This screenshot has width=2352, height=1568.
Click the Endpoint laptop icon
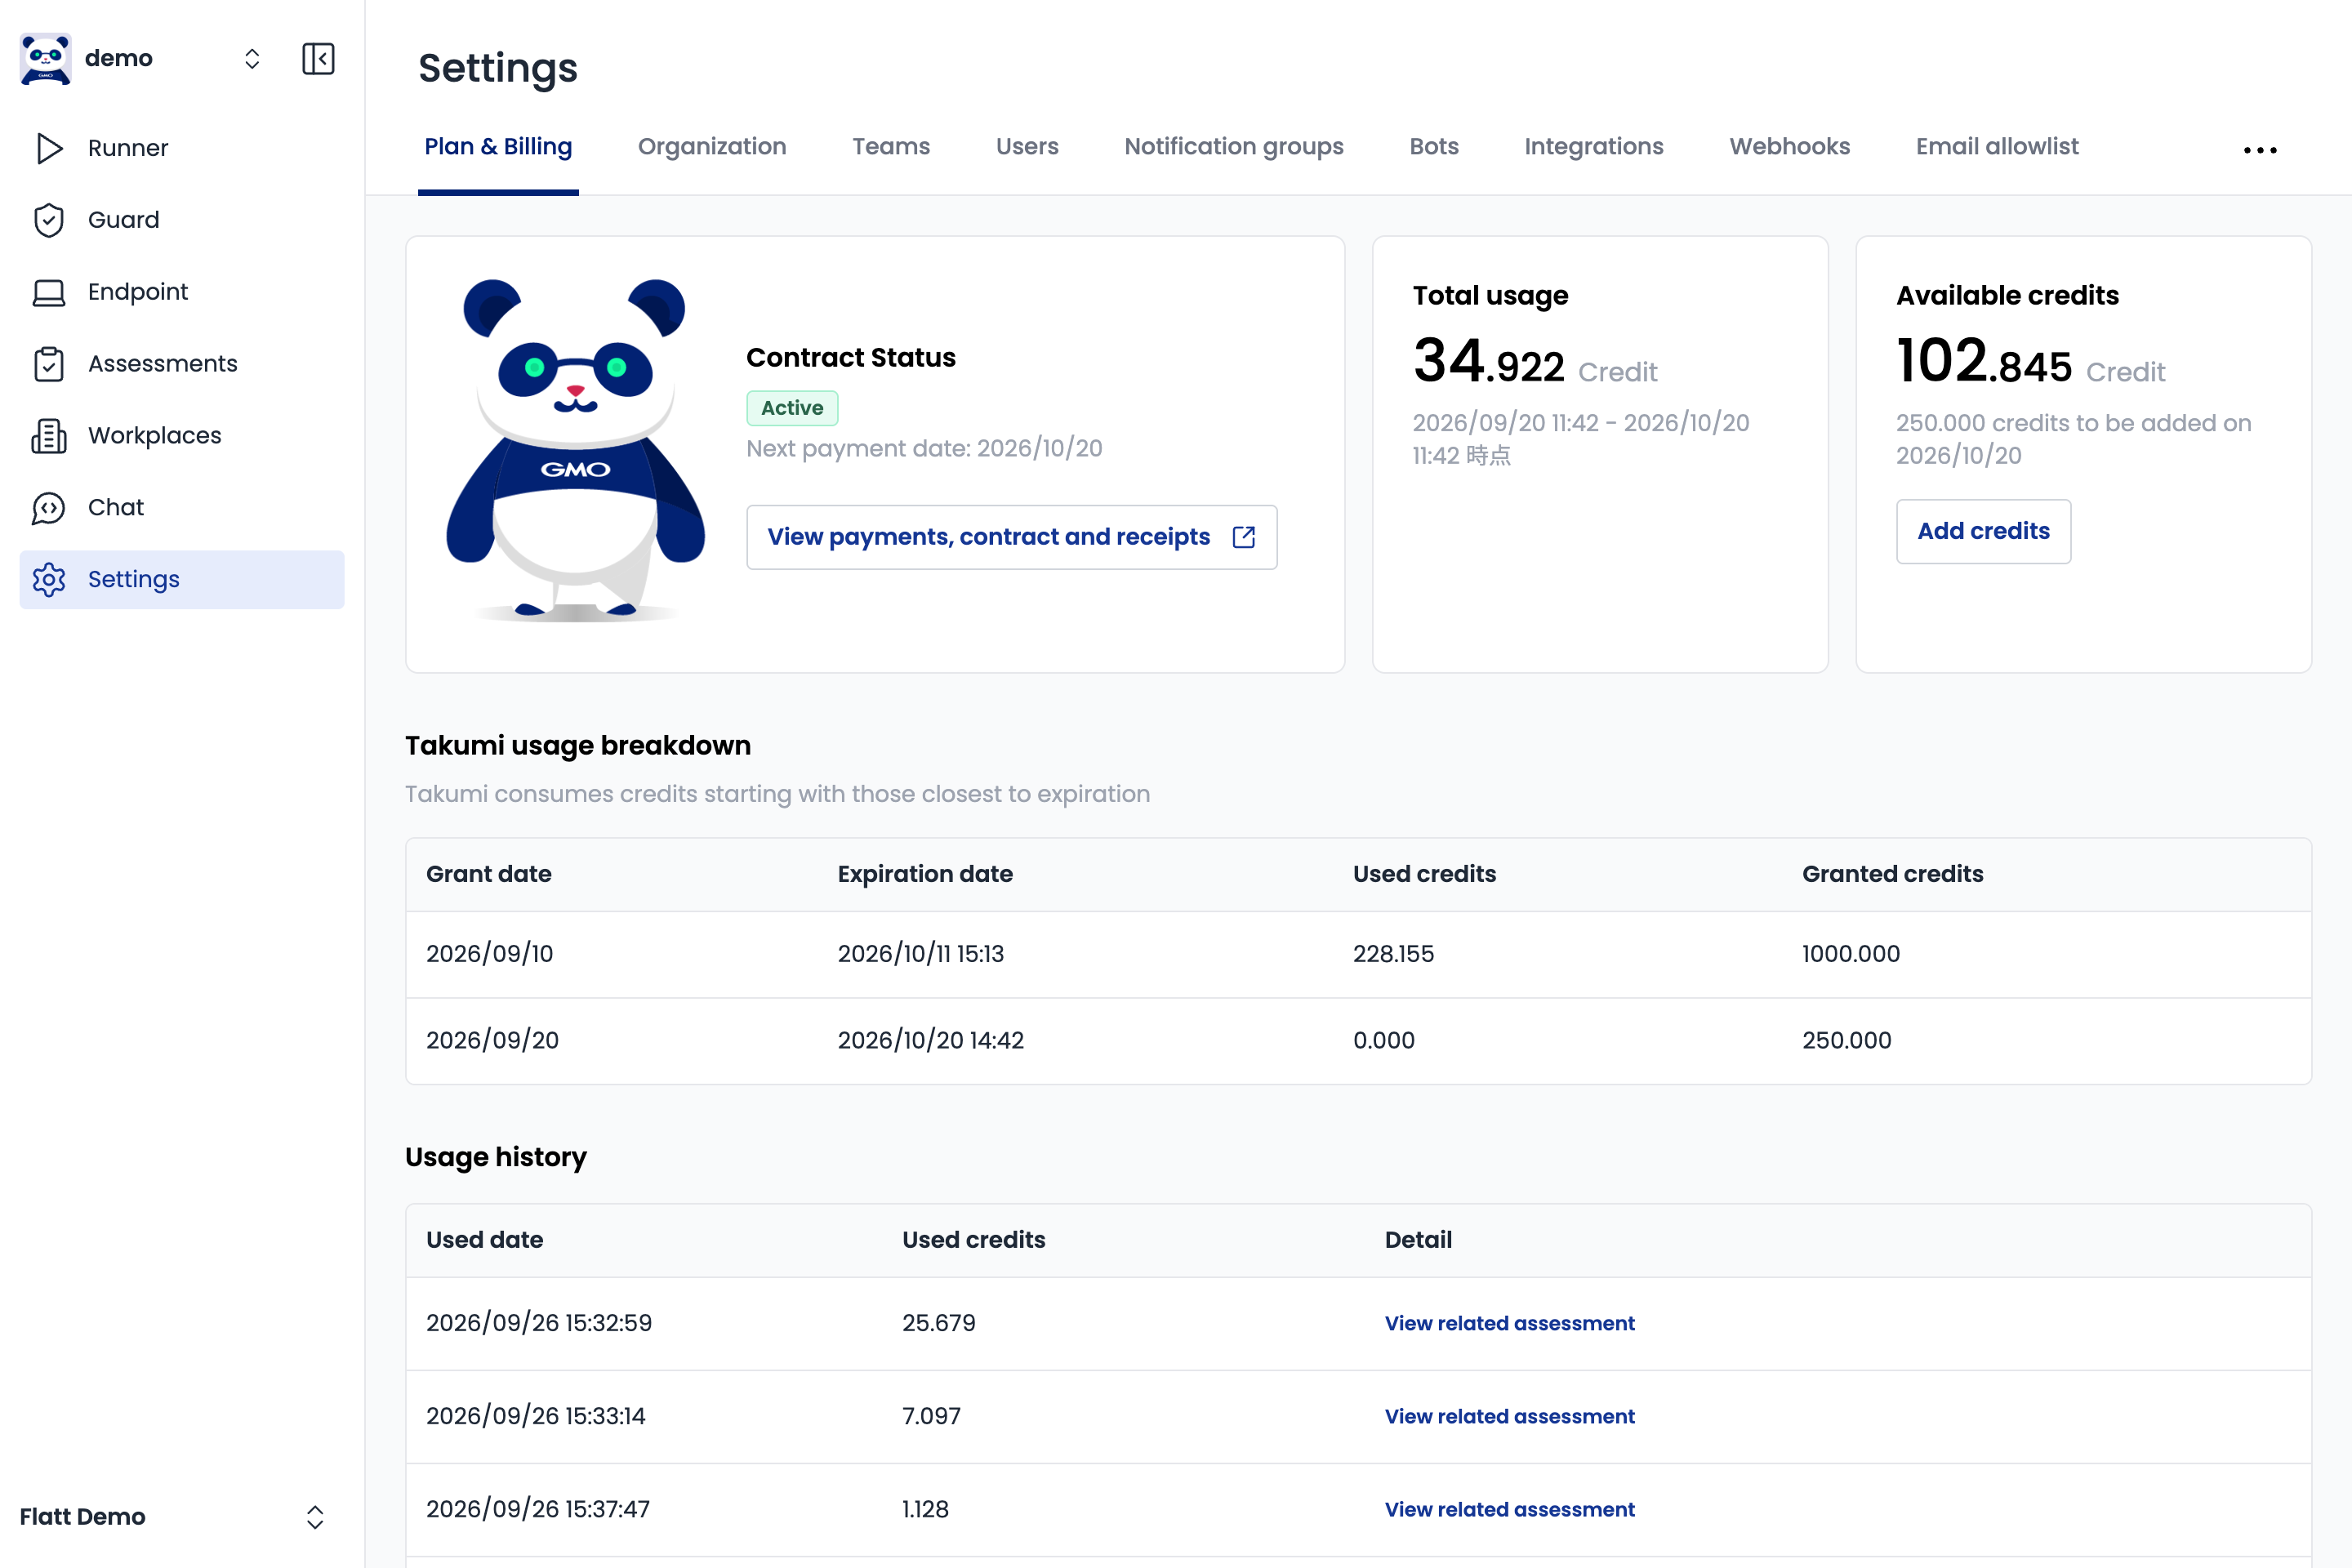click(49, 292)
